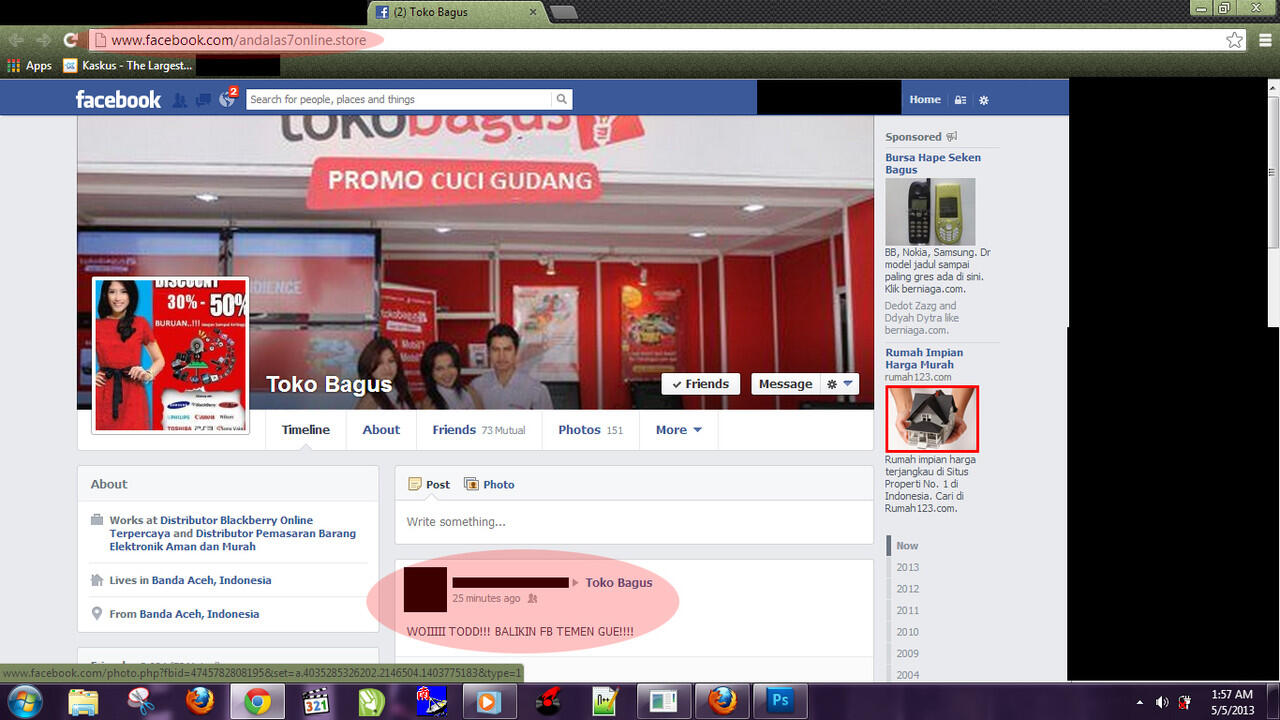1280x720 pixels.
Task: Click the Facebook logo in header
Action: (118, 99)
